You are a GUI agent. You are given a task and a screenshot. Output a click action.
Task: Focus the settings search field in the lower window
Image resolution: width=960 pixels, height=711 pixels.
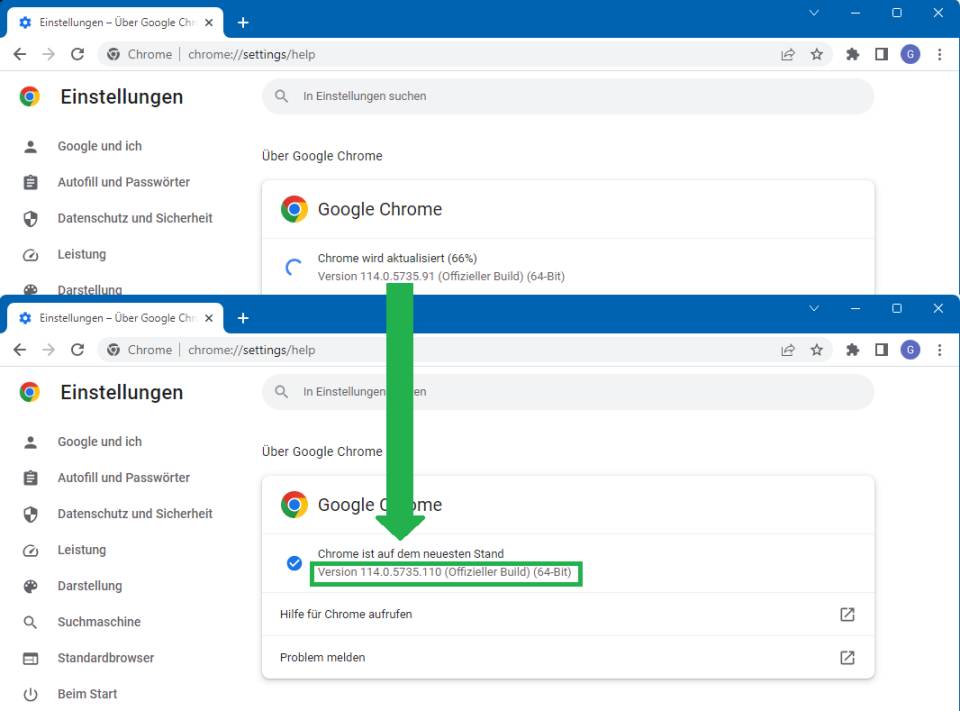(568, 391)
